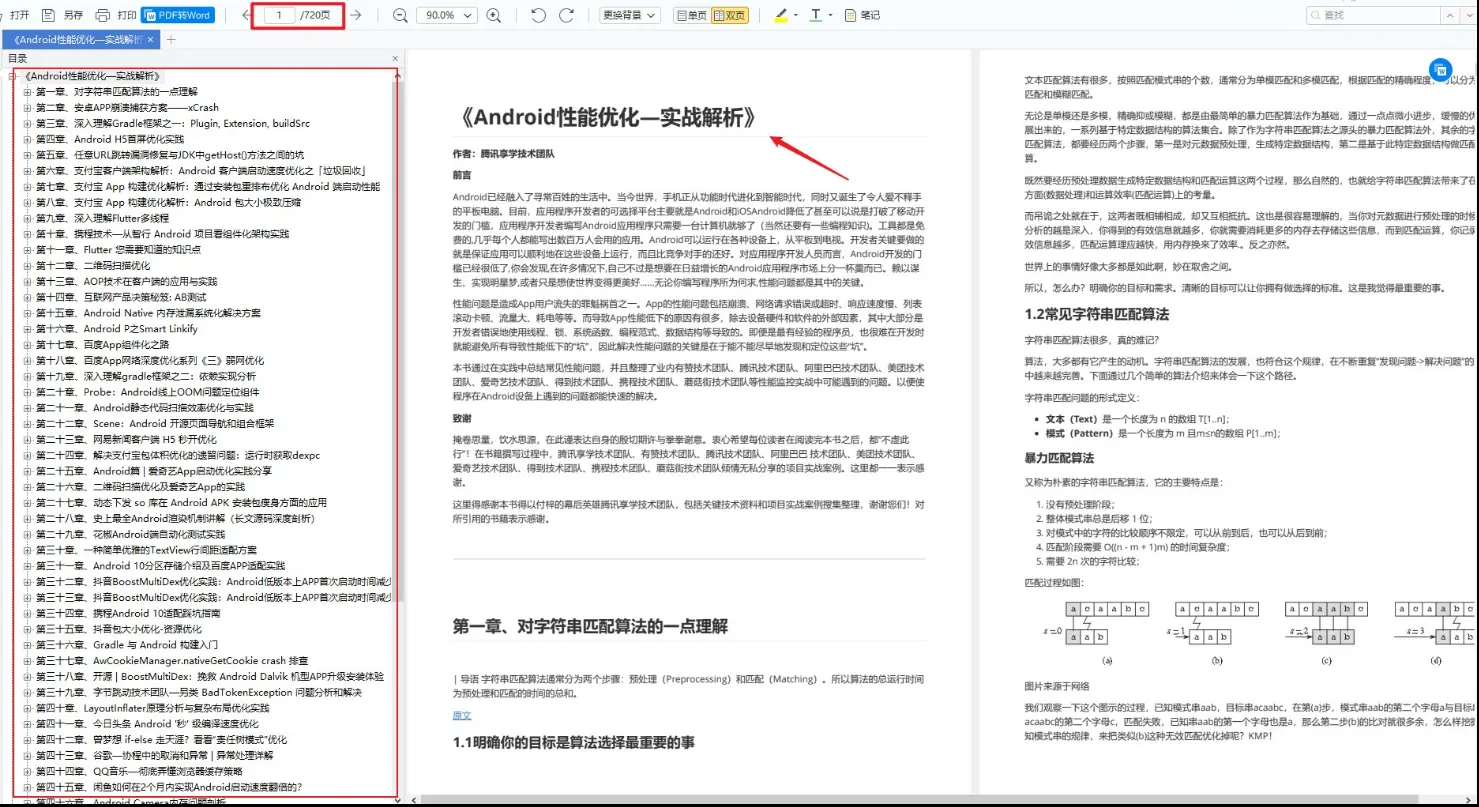Click the 原文 link in chapter one
The height and width of the screenshot is (807, 1479).
[462, 715]
